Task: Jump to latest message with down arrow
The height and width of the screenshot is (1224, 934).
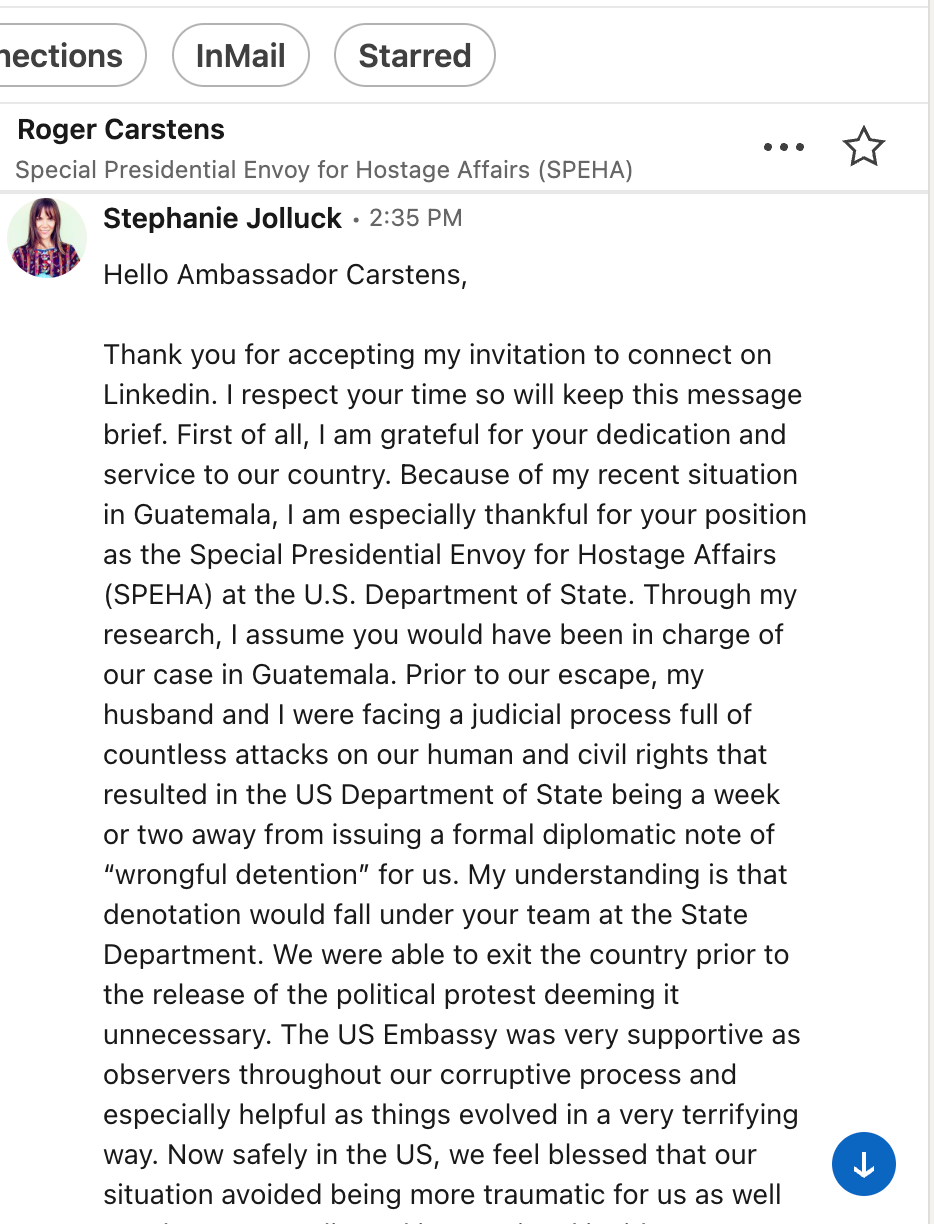Action: click(x=863, y=1164)
